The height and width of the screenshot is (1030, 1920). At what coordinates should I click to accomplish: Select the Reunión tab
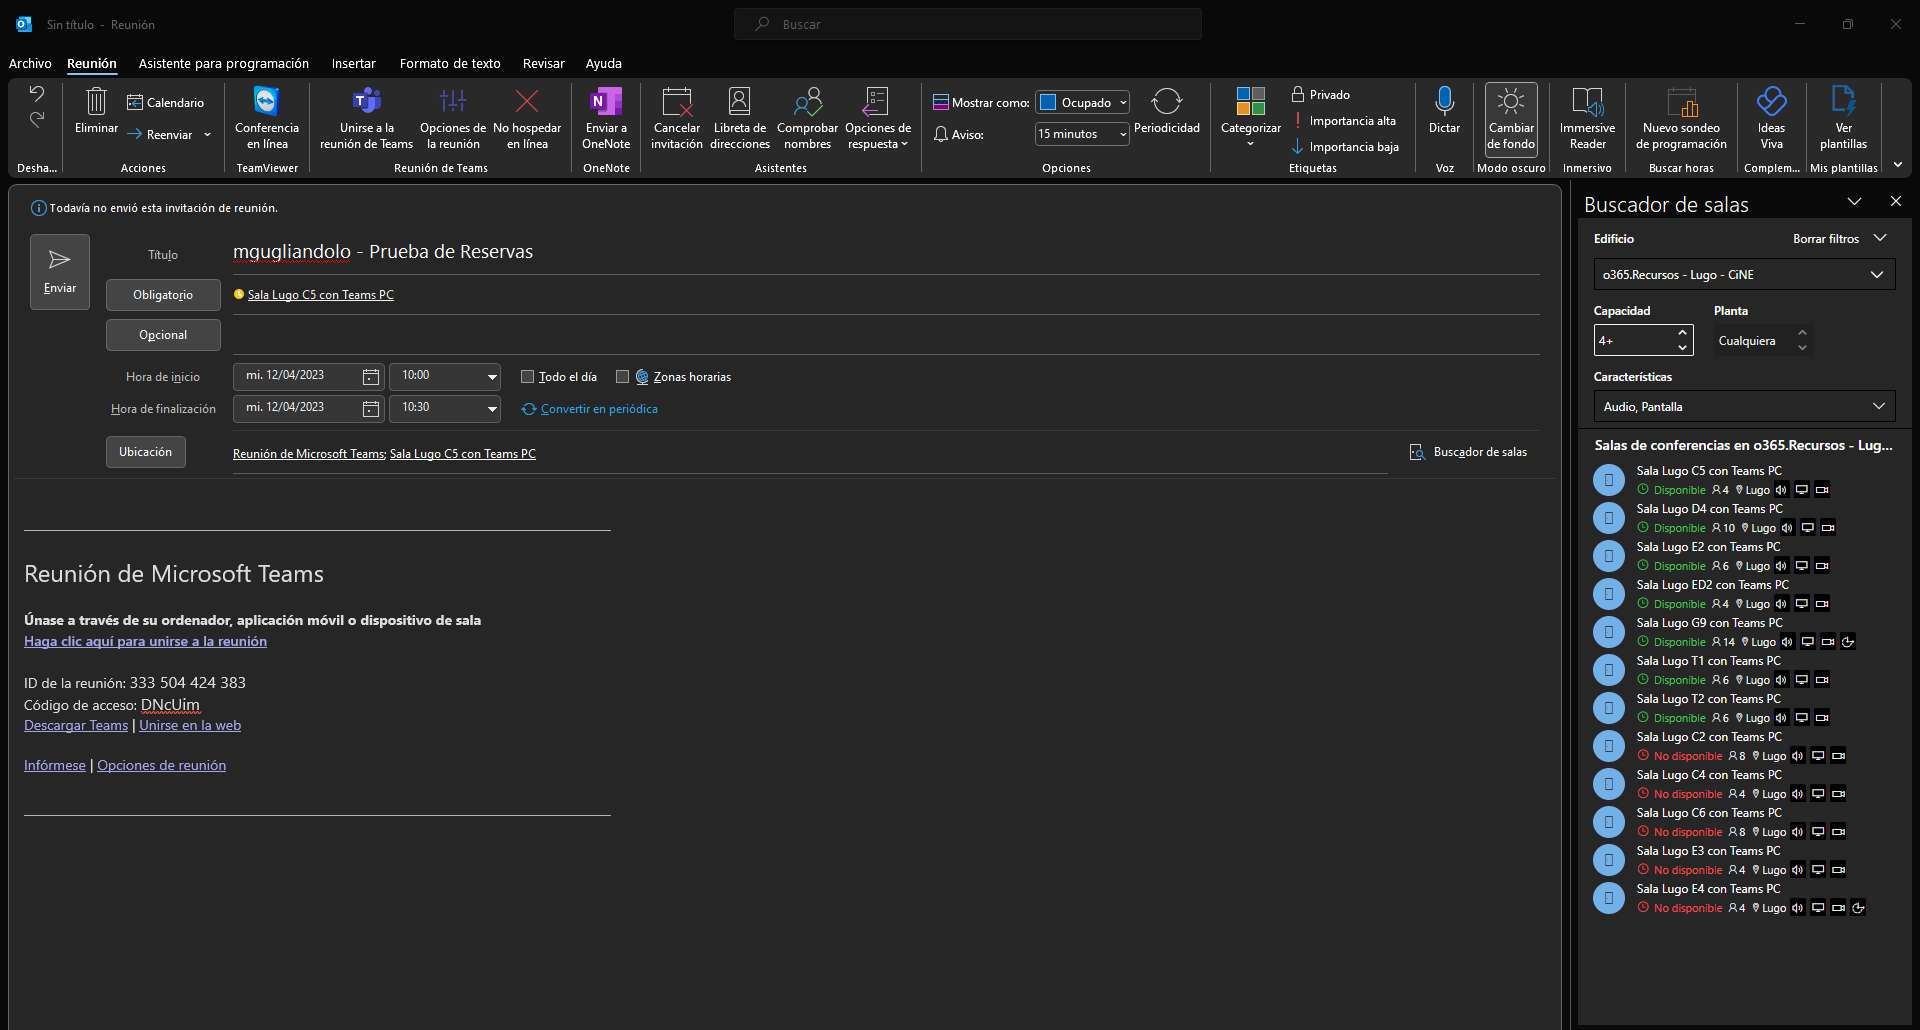[92, 63]
